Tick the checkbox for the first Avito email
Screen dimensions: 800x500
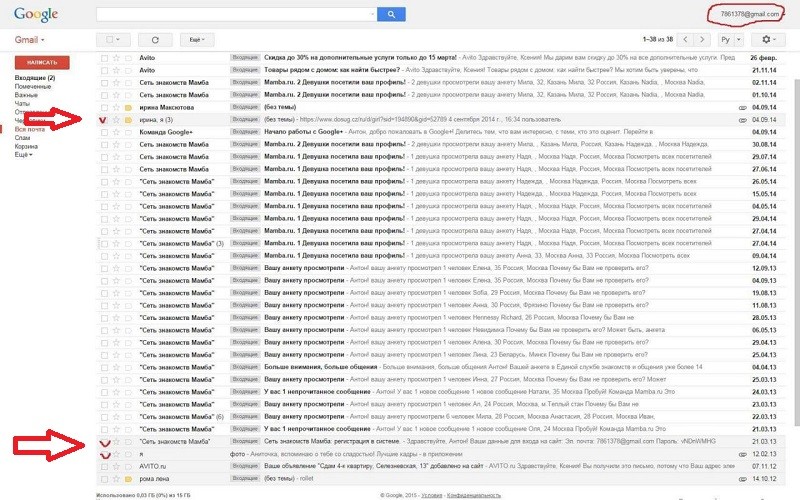(x=104, y=59)
